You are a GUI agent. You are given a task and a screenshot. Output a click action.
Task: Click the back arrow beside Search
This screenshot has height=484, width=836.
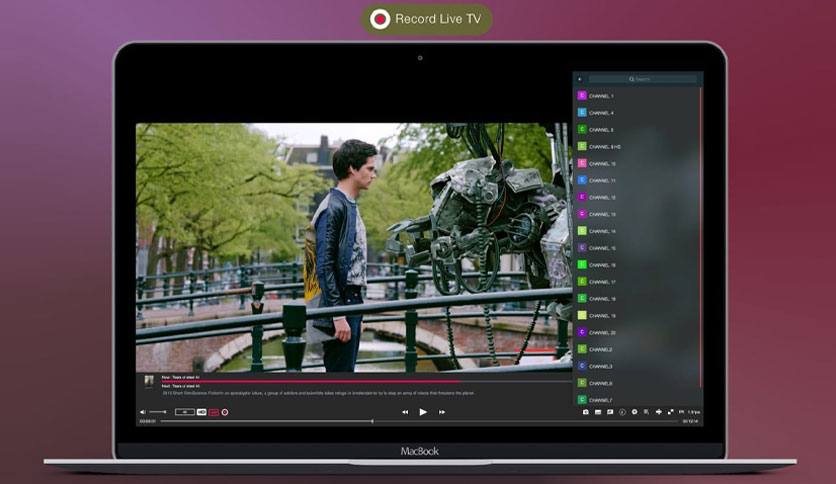[x=580, y=79]
